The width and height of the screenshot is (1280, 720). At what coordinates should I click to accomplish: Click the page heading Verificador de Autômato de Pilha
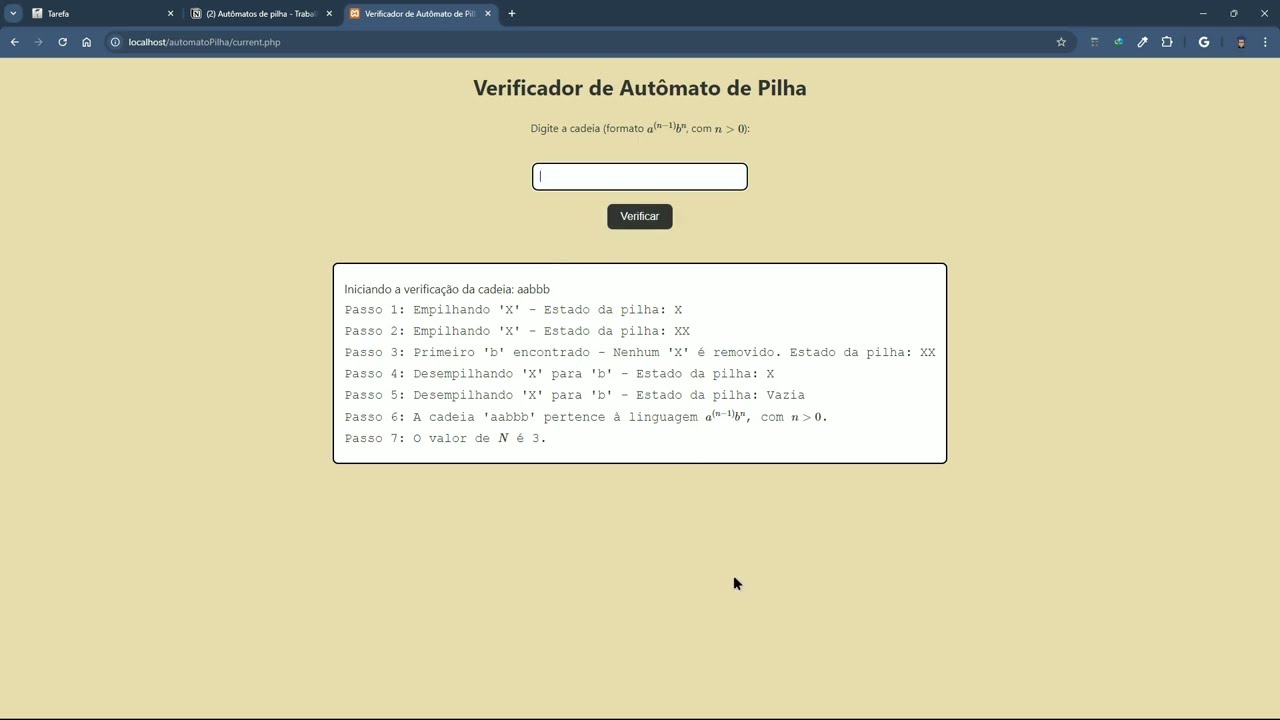point(640,88)
